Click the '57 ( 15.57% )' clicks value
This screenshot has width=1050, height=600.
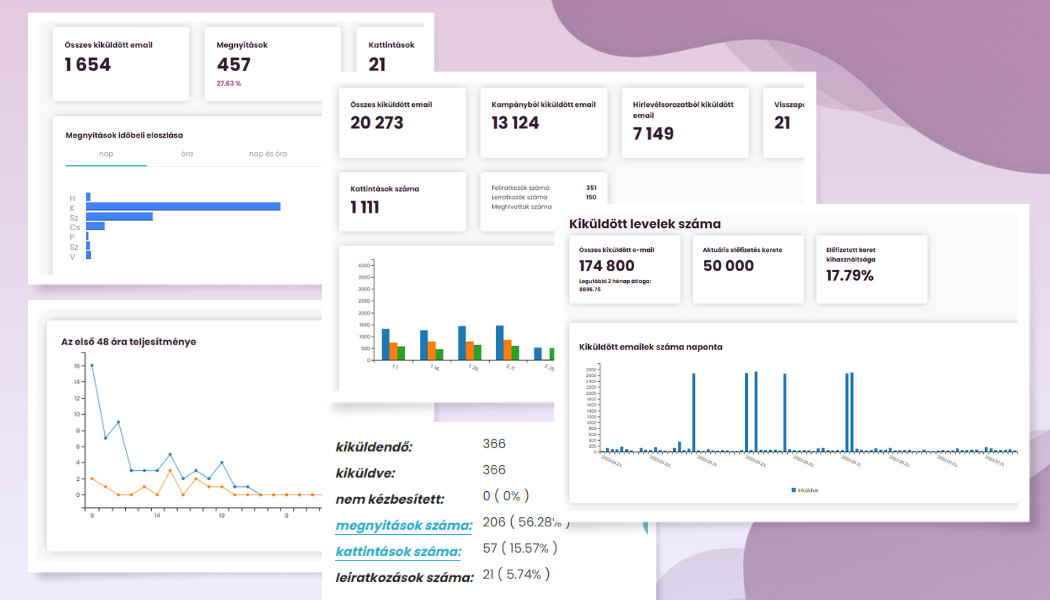tap(520, 548)
